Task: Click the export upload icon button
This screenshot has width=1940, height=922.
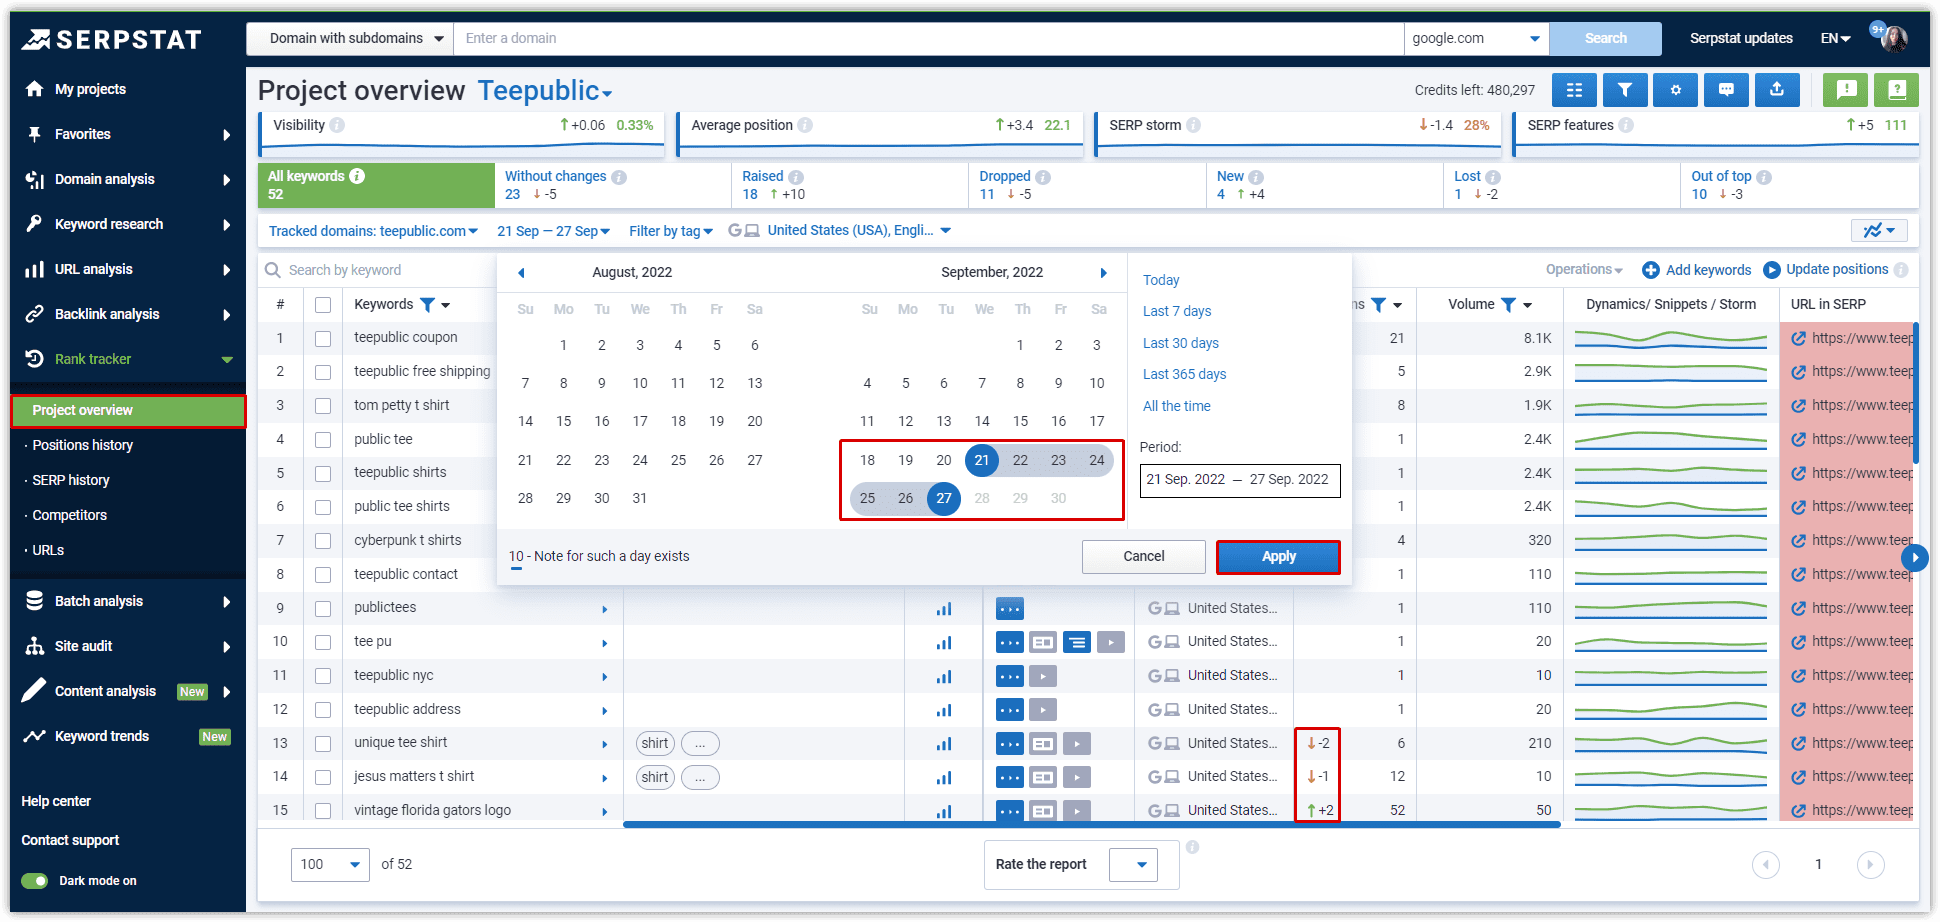Action: [x=1777, y=90]
